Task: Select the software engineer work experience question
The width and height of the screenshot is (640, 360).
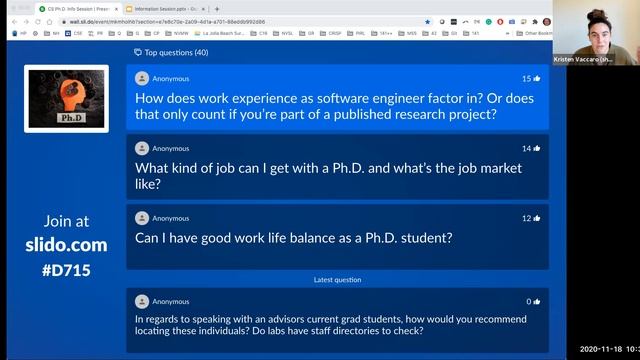Action: click(x=338, y=97)
